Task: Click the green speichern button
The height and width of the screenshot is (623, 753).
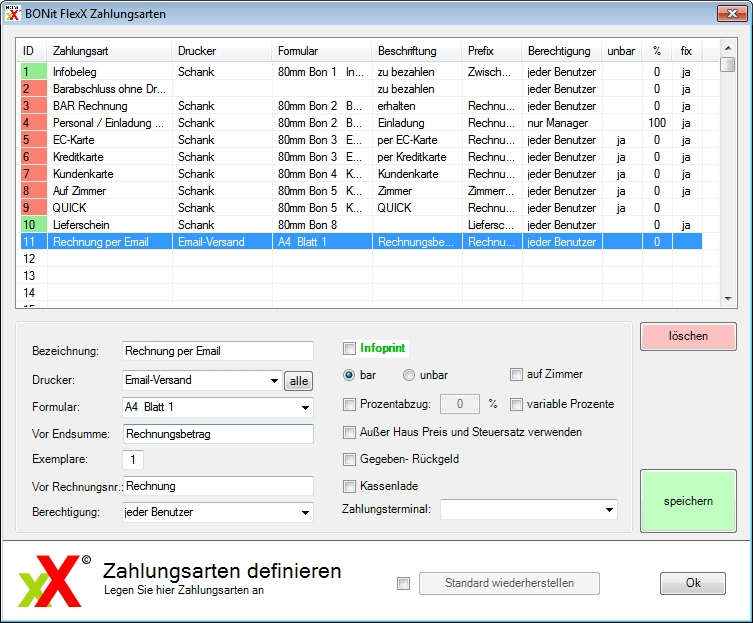Action: (688, 501)
